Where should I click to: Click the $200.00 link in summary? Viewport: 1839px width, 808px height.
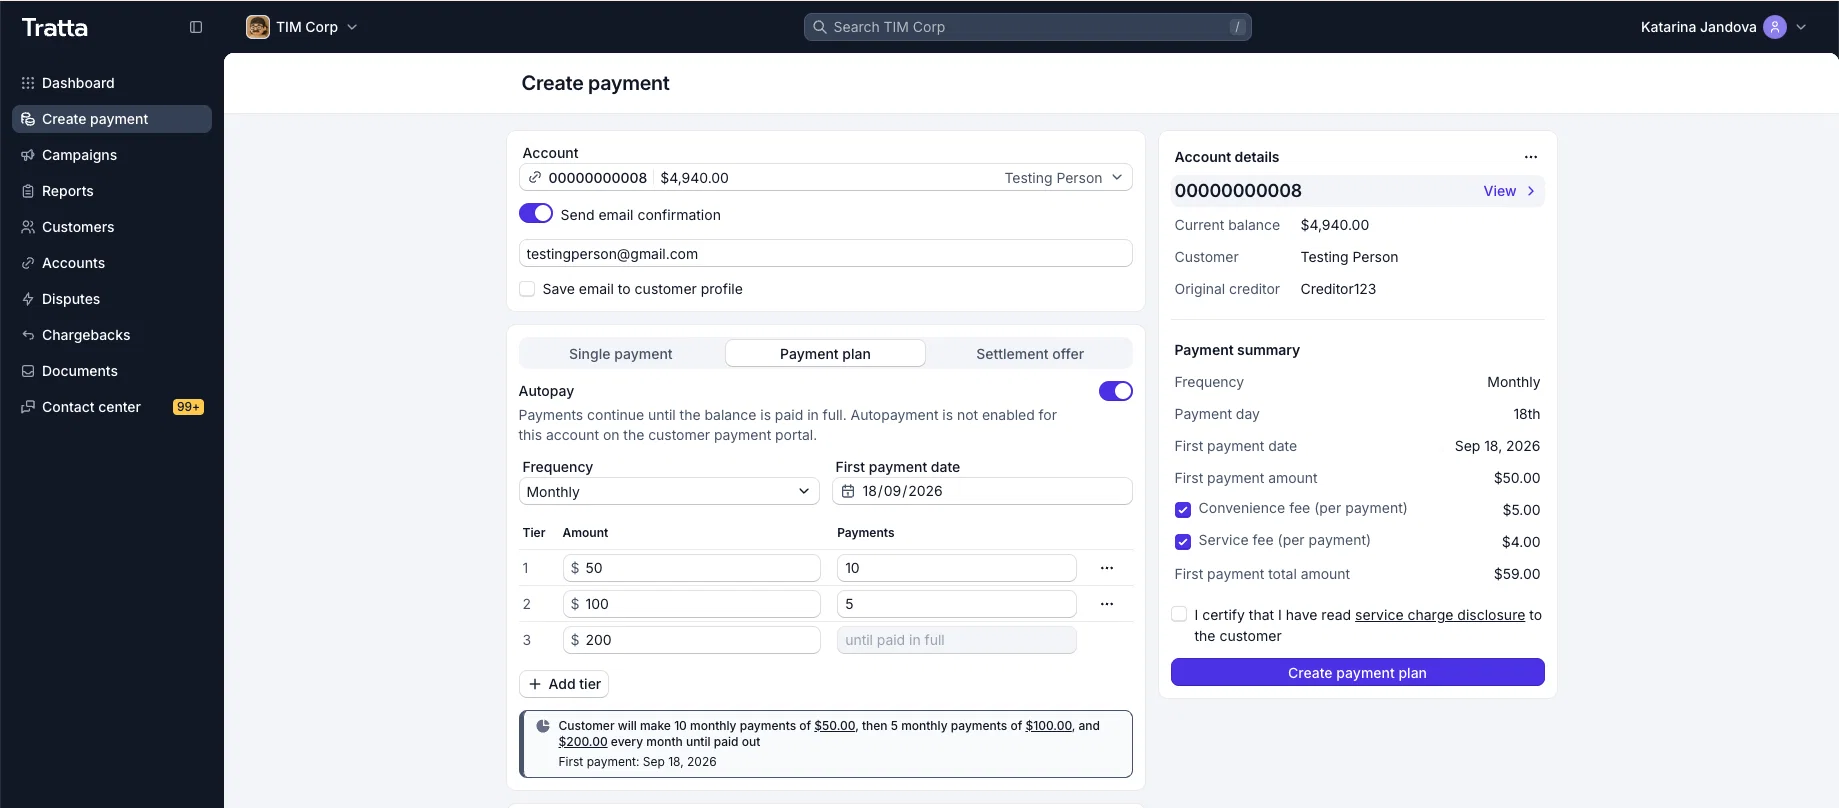tap(583, 742)
